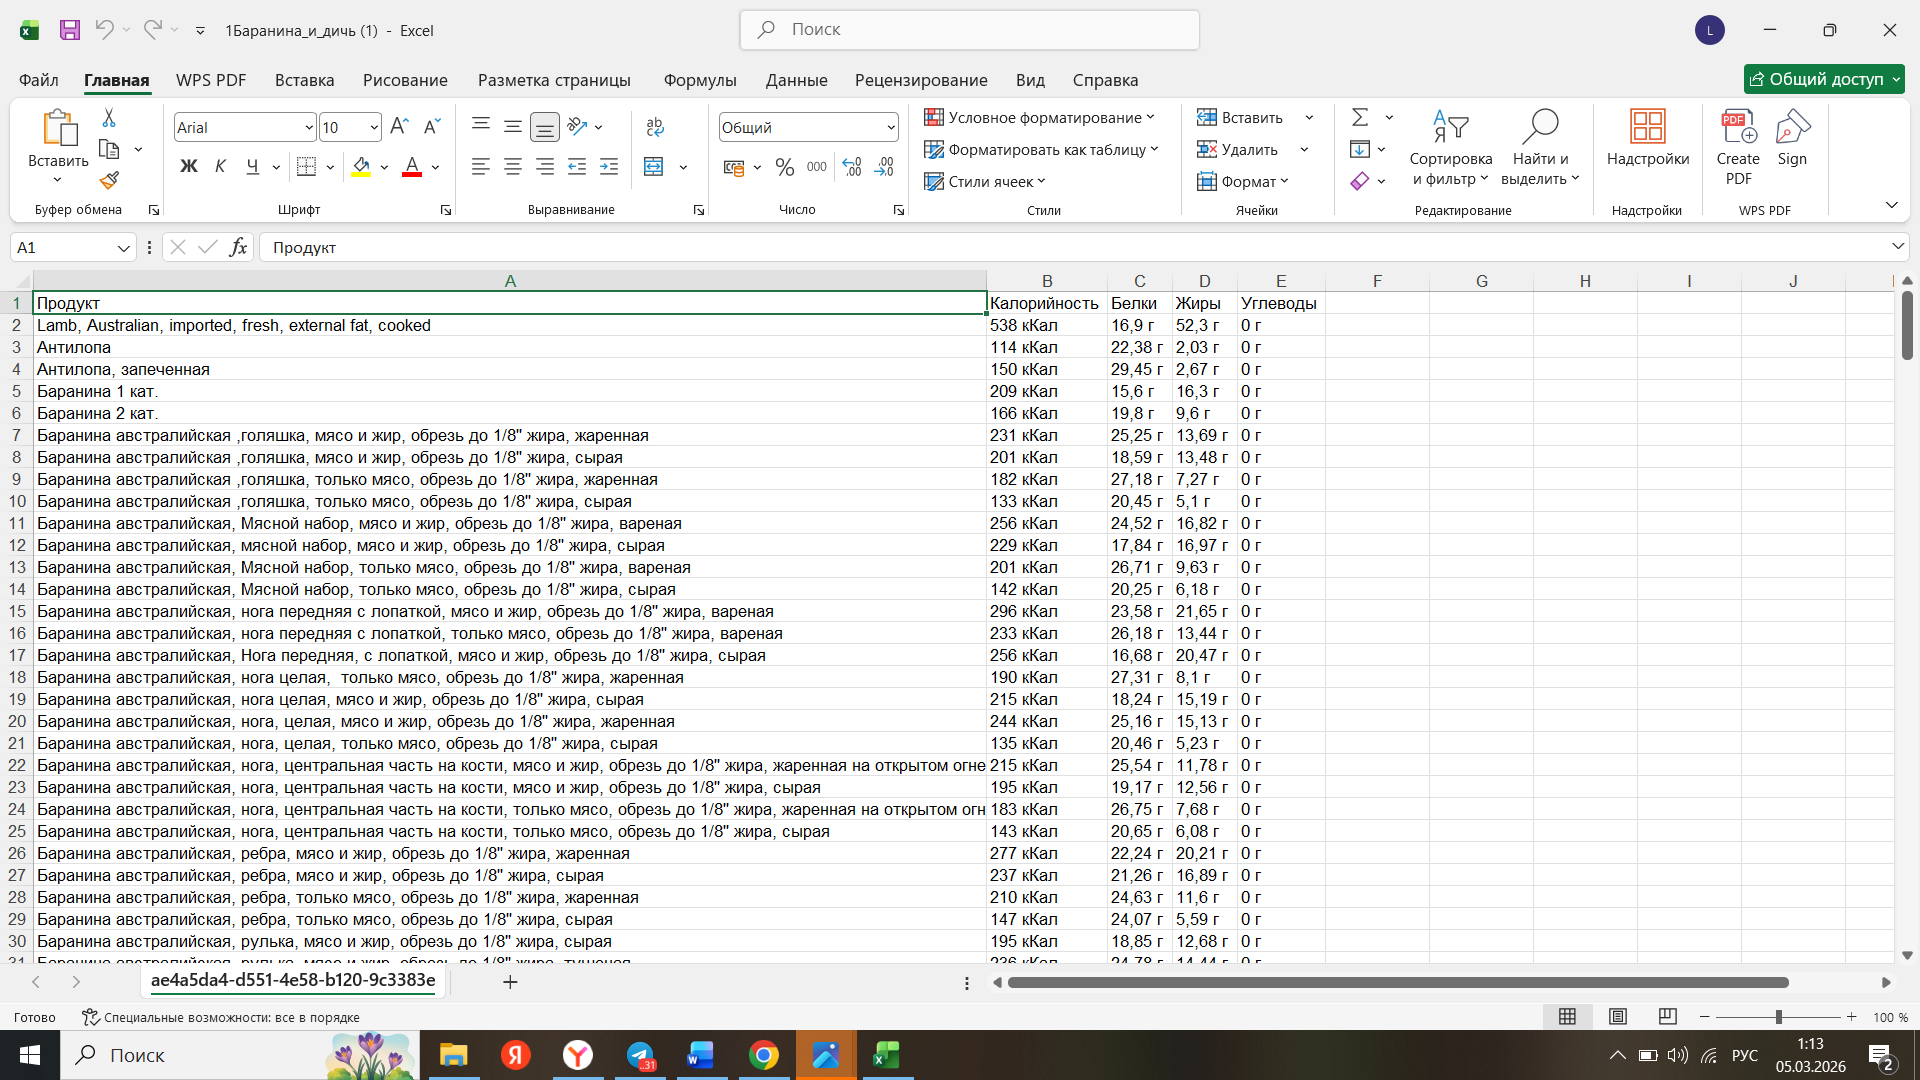The width and height of the screenshot is (1920, 1080).
Task: Switch to the Данные tab
Action: point(797,80)
